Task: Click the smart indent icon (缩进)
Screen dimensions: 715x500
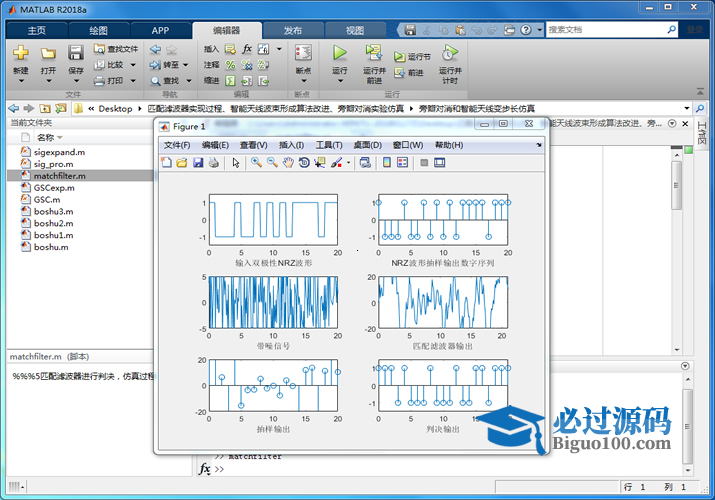Action: tap(230, 81)
